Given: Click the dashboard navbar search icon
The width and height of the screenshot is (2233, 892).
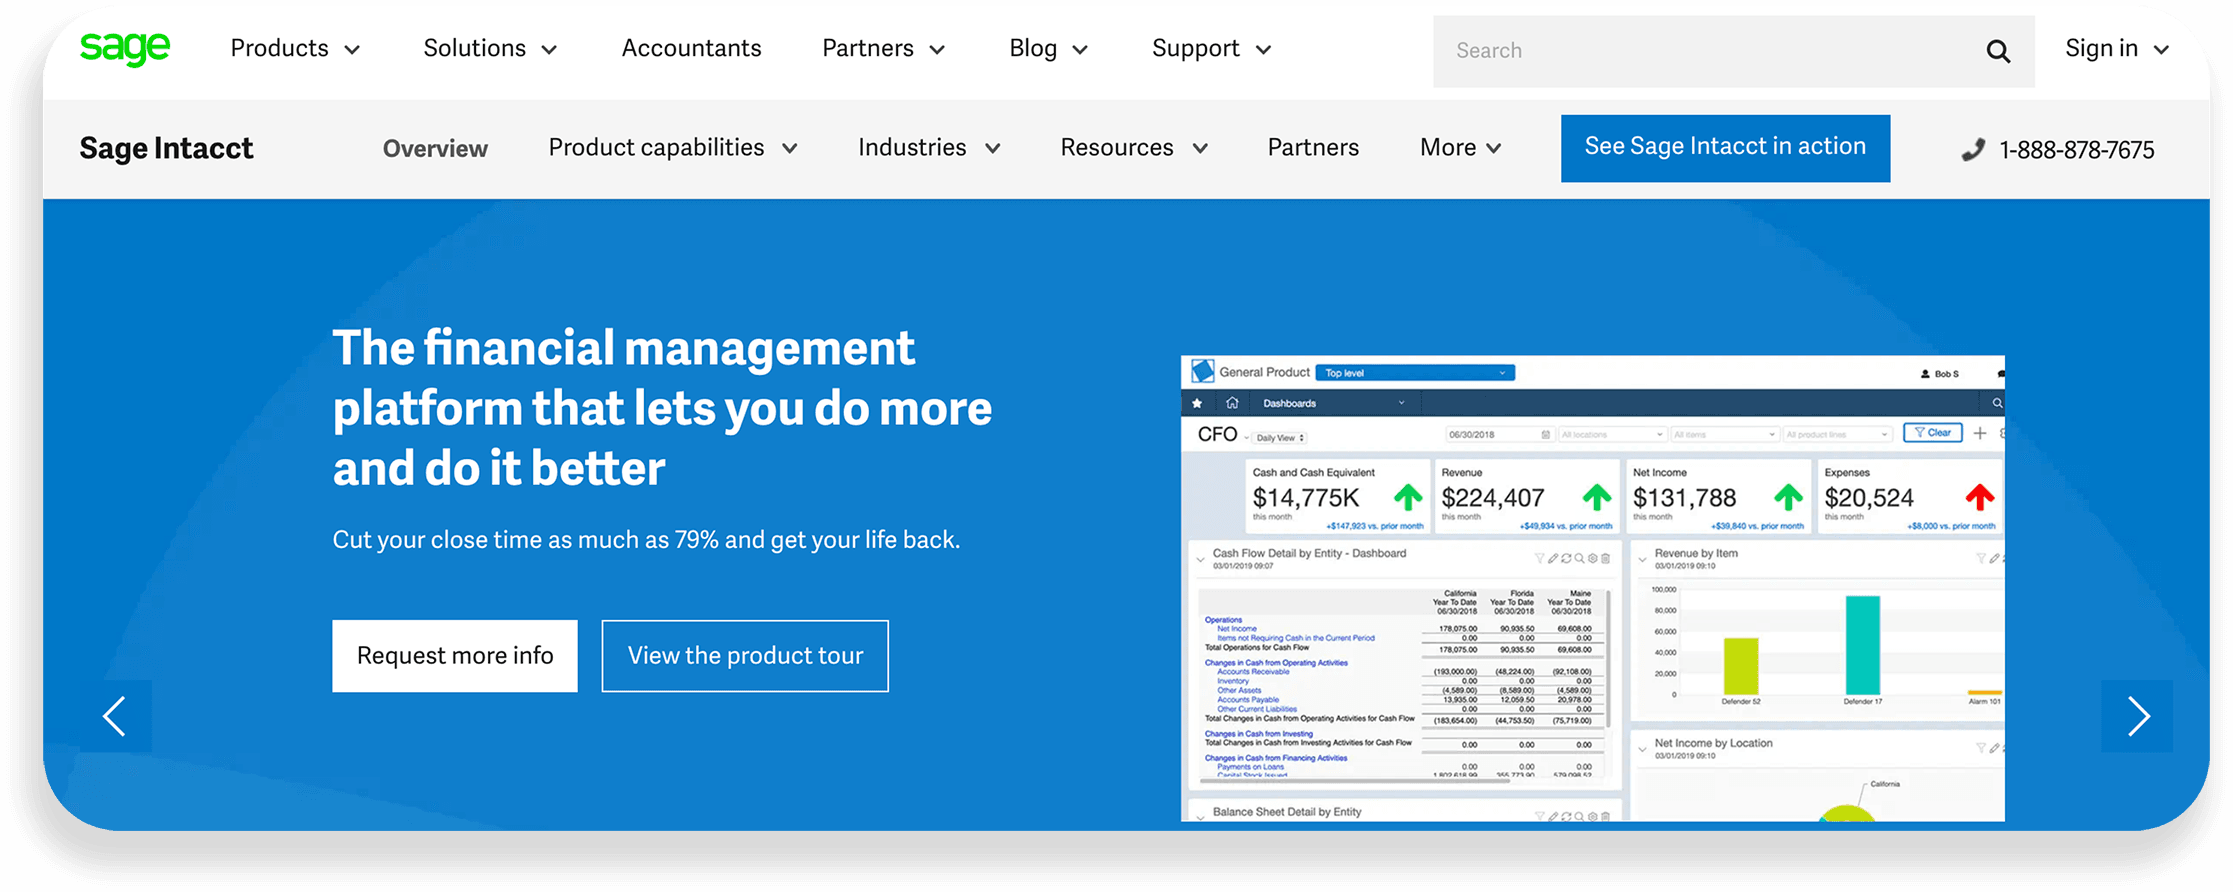Looking at the screenshot, I should point(1996,403).
